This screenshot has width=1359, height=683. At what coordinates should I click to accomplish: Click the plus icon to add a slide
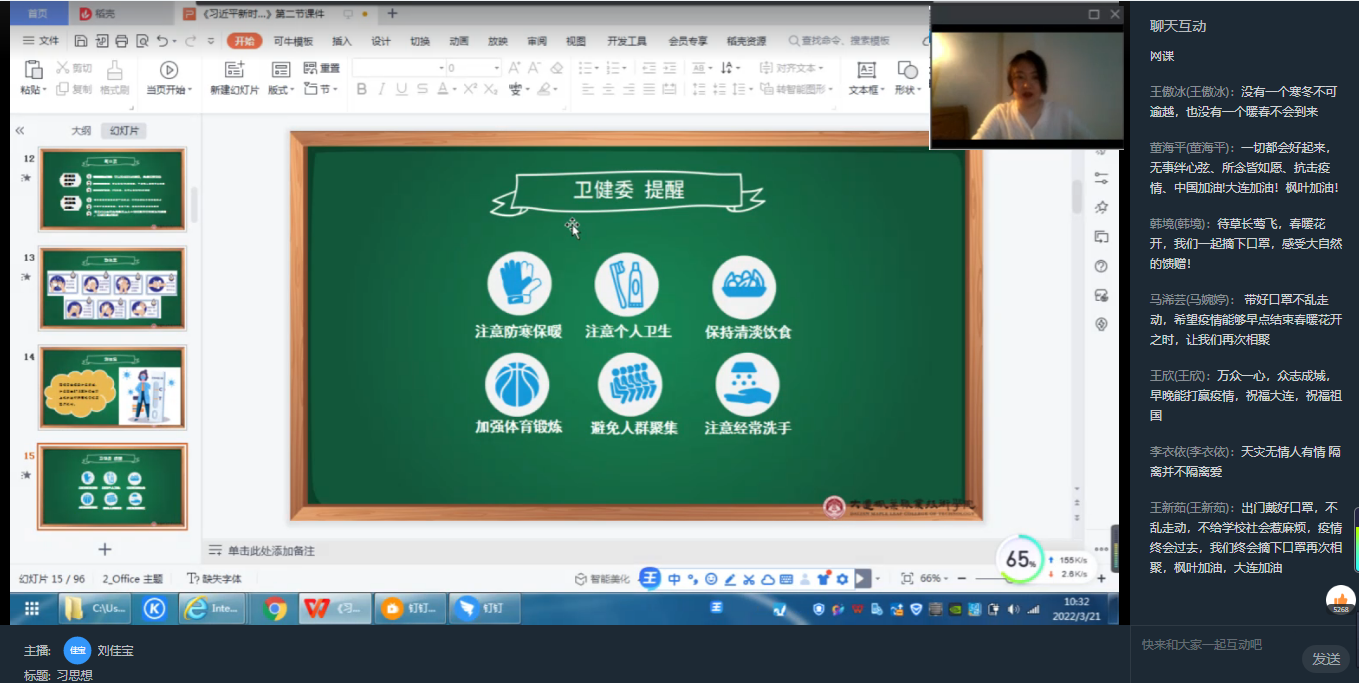(x=105, y=549)
